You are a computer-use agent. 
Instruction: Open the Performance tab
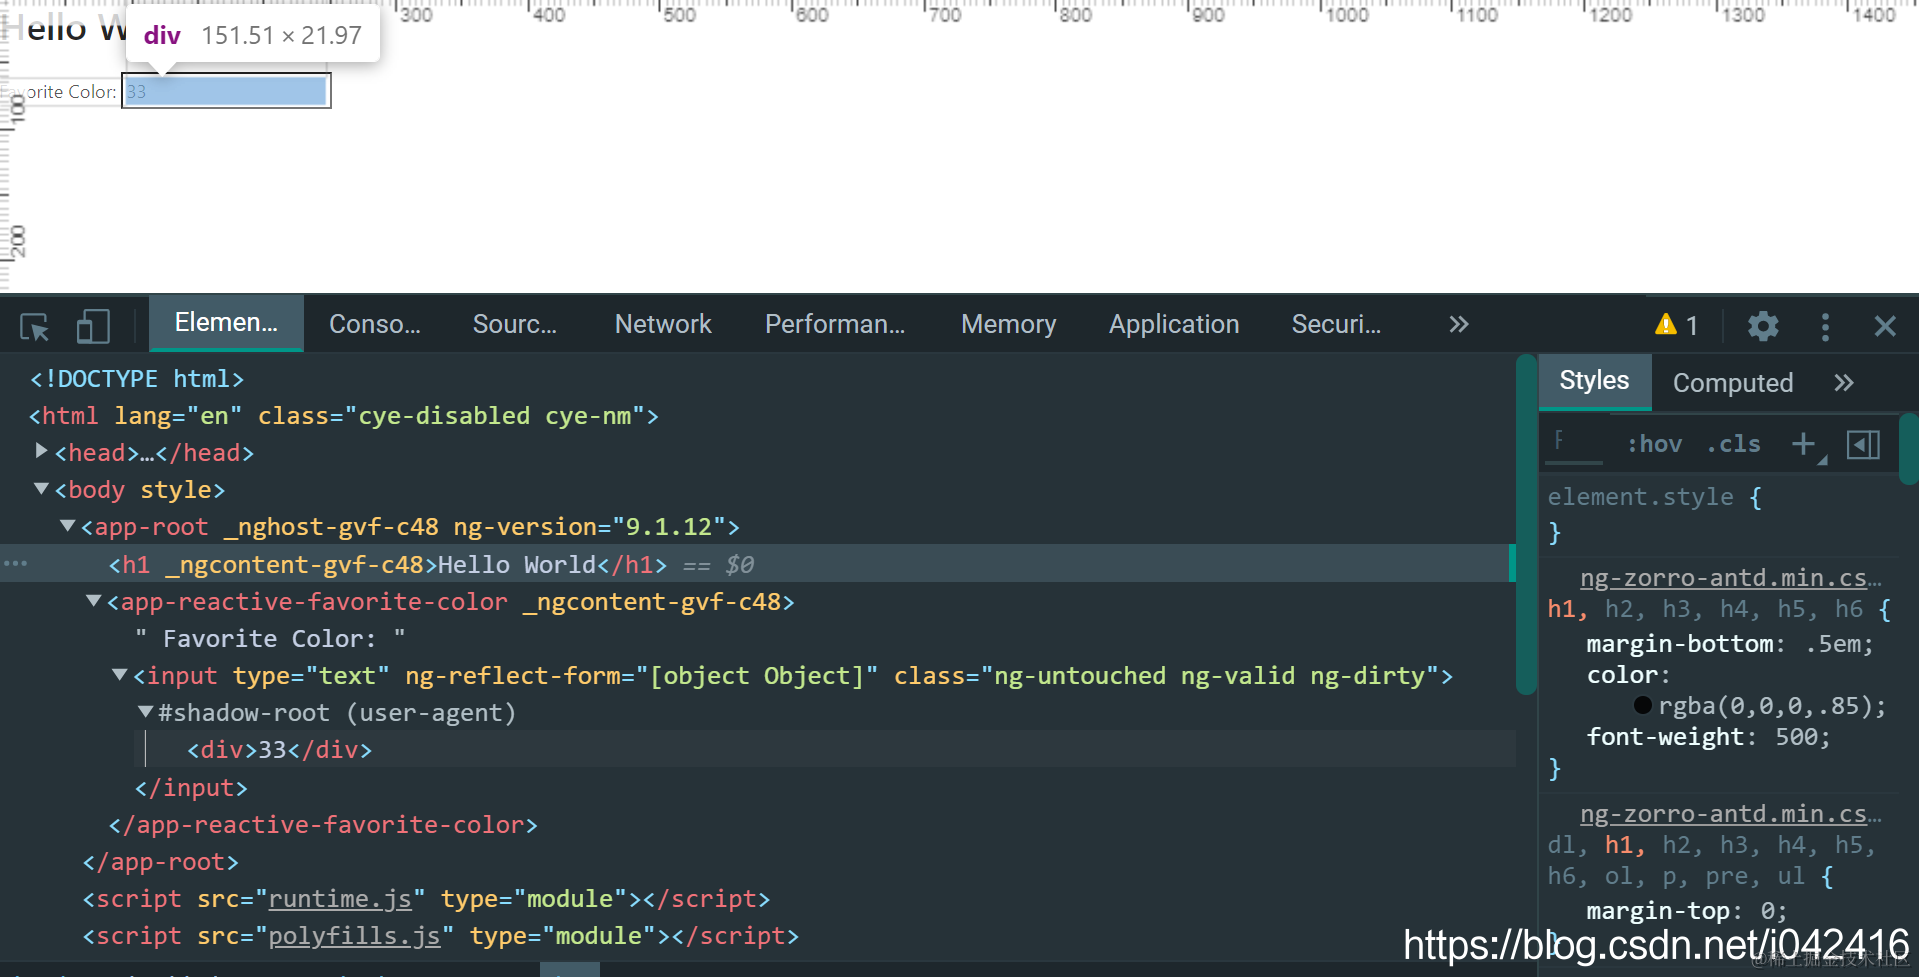pos(835,324)
